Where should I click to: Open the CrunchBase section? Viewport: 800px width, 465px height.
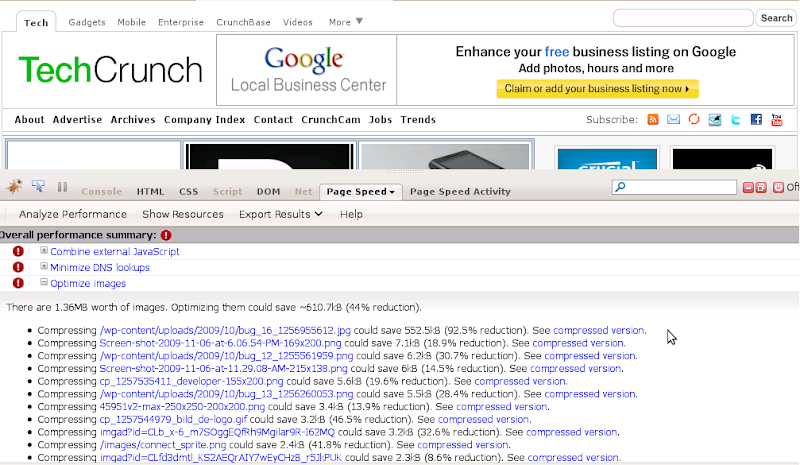point(243,22)
